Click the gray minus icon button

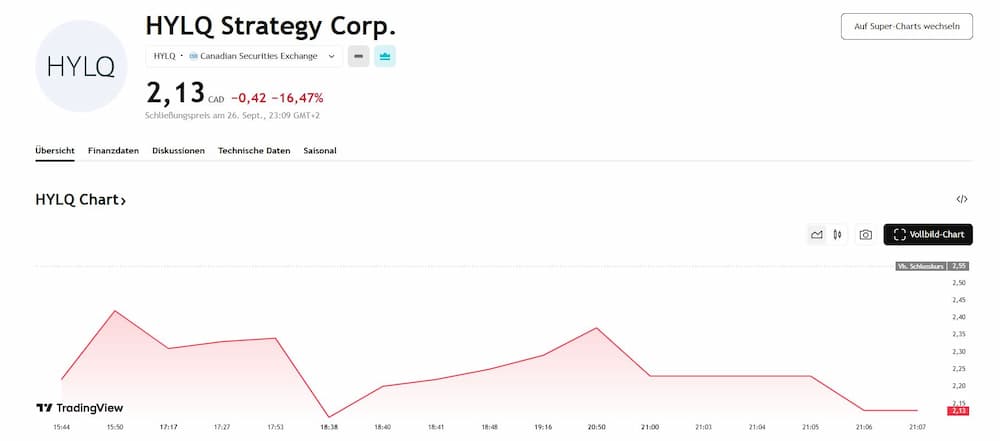[358, 56]
